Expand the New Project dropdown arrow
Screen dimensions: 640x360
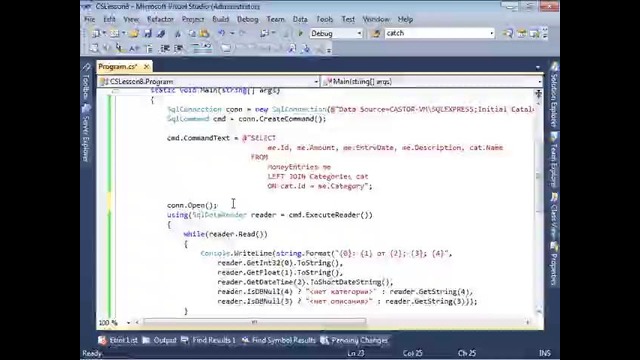[104, 33]
